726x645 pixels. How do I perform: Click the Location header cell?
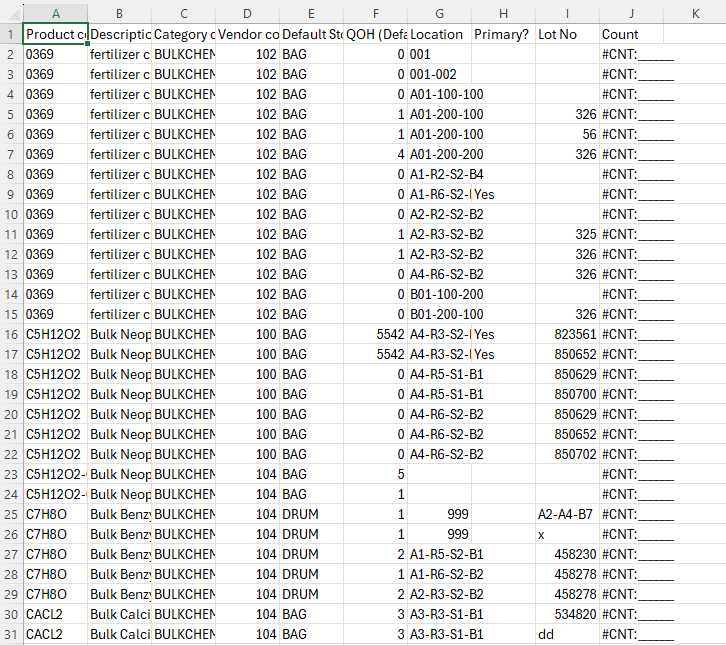click(439, 34)
